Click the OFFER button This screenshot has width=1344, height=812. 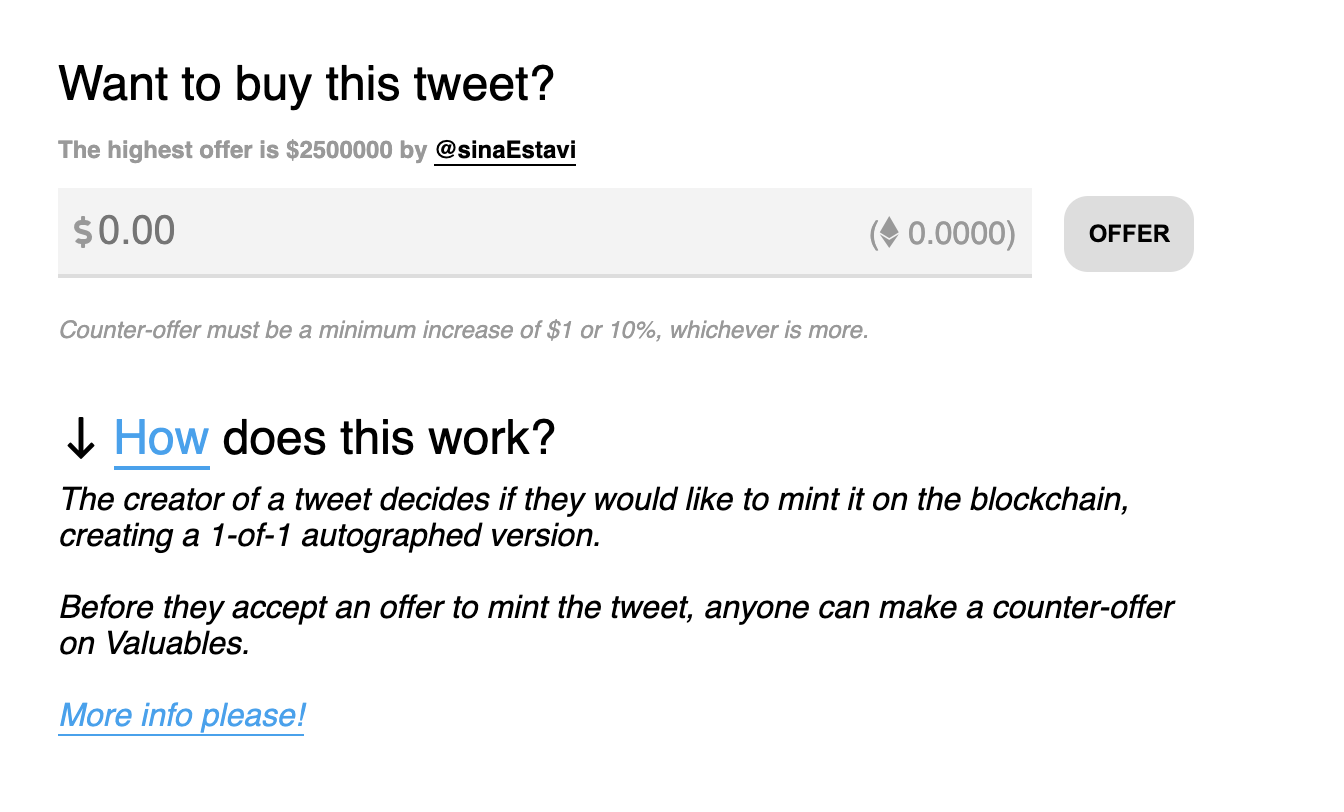click(x=1129, y=234)
